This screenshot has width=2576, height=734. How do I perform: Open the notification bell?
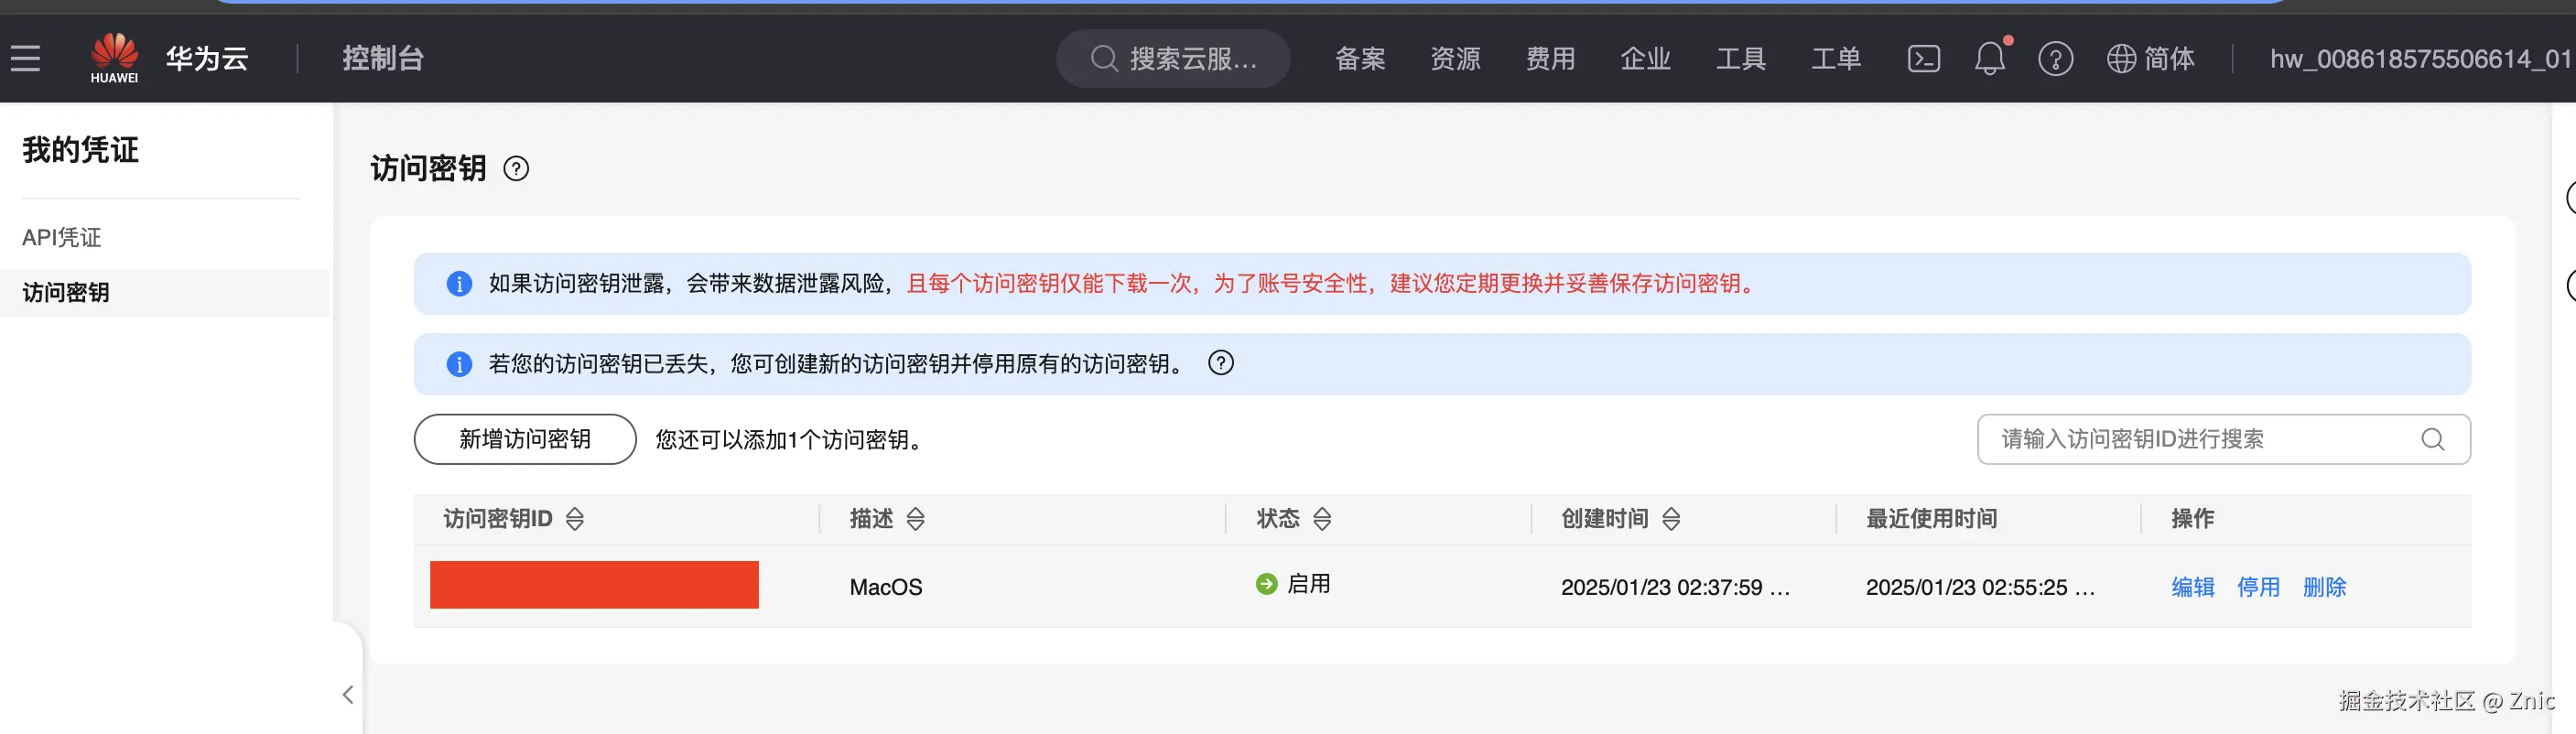point(1989,58)
